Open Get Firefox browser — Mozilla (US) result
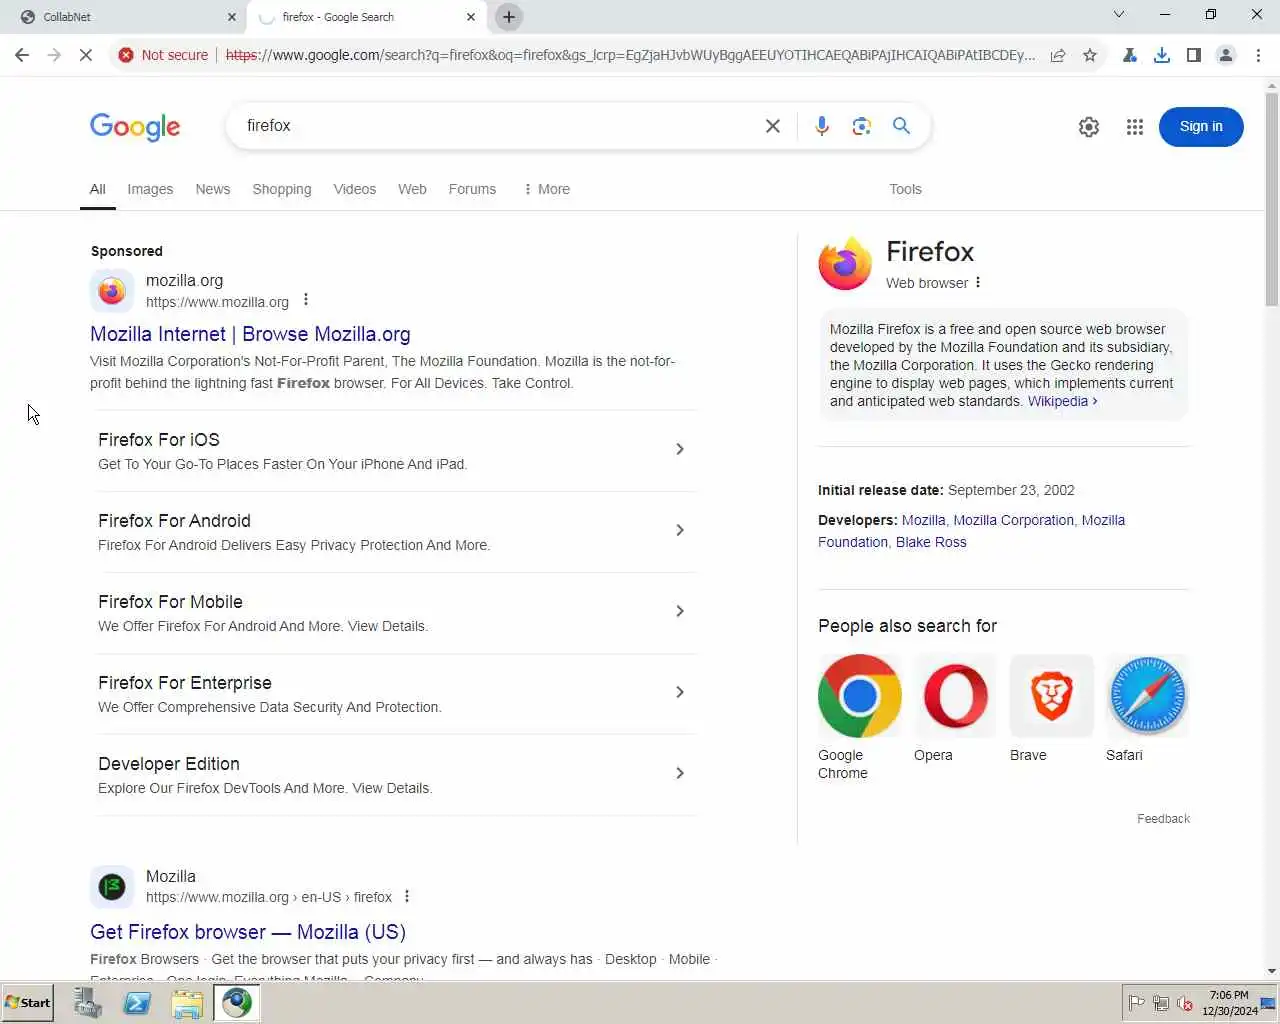Image resolution: width=1280 pixels, height=1024 pixels. tap(248, 932)
